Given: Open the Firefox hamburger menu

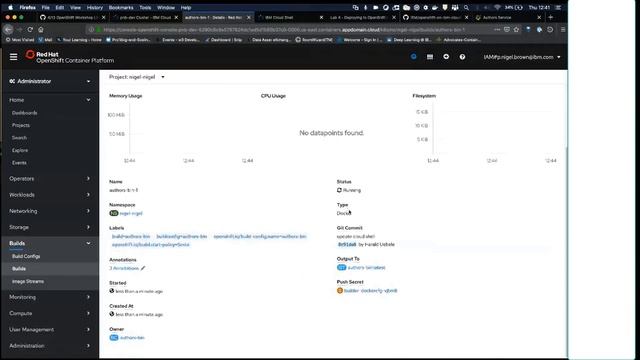Looking at the screenshot, I should (563, 29).
